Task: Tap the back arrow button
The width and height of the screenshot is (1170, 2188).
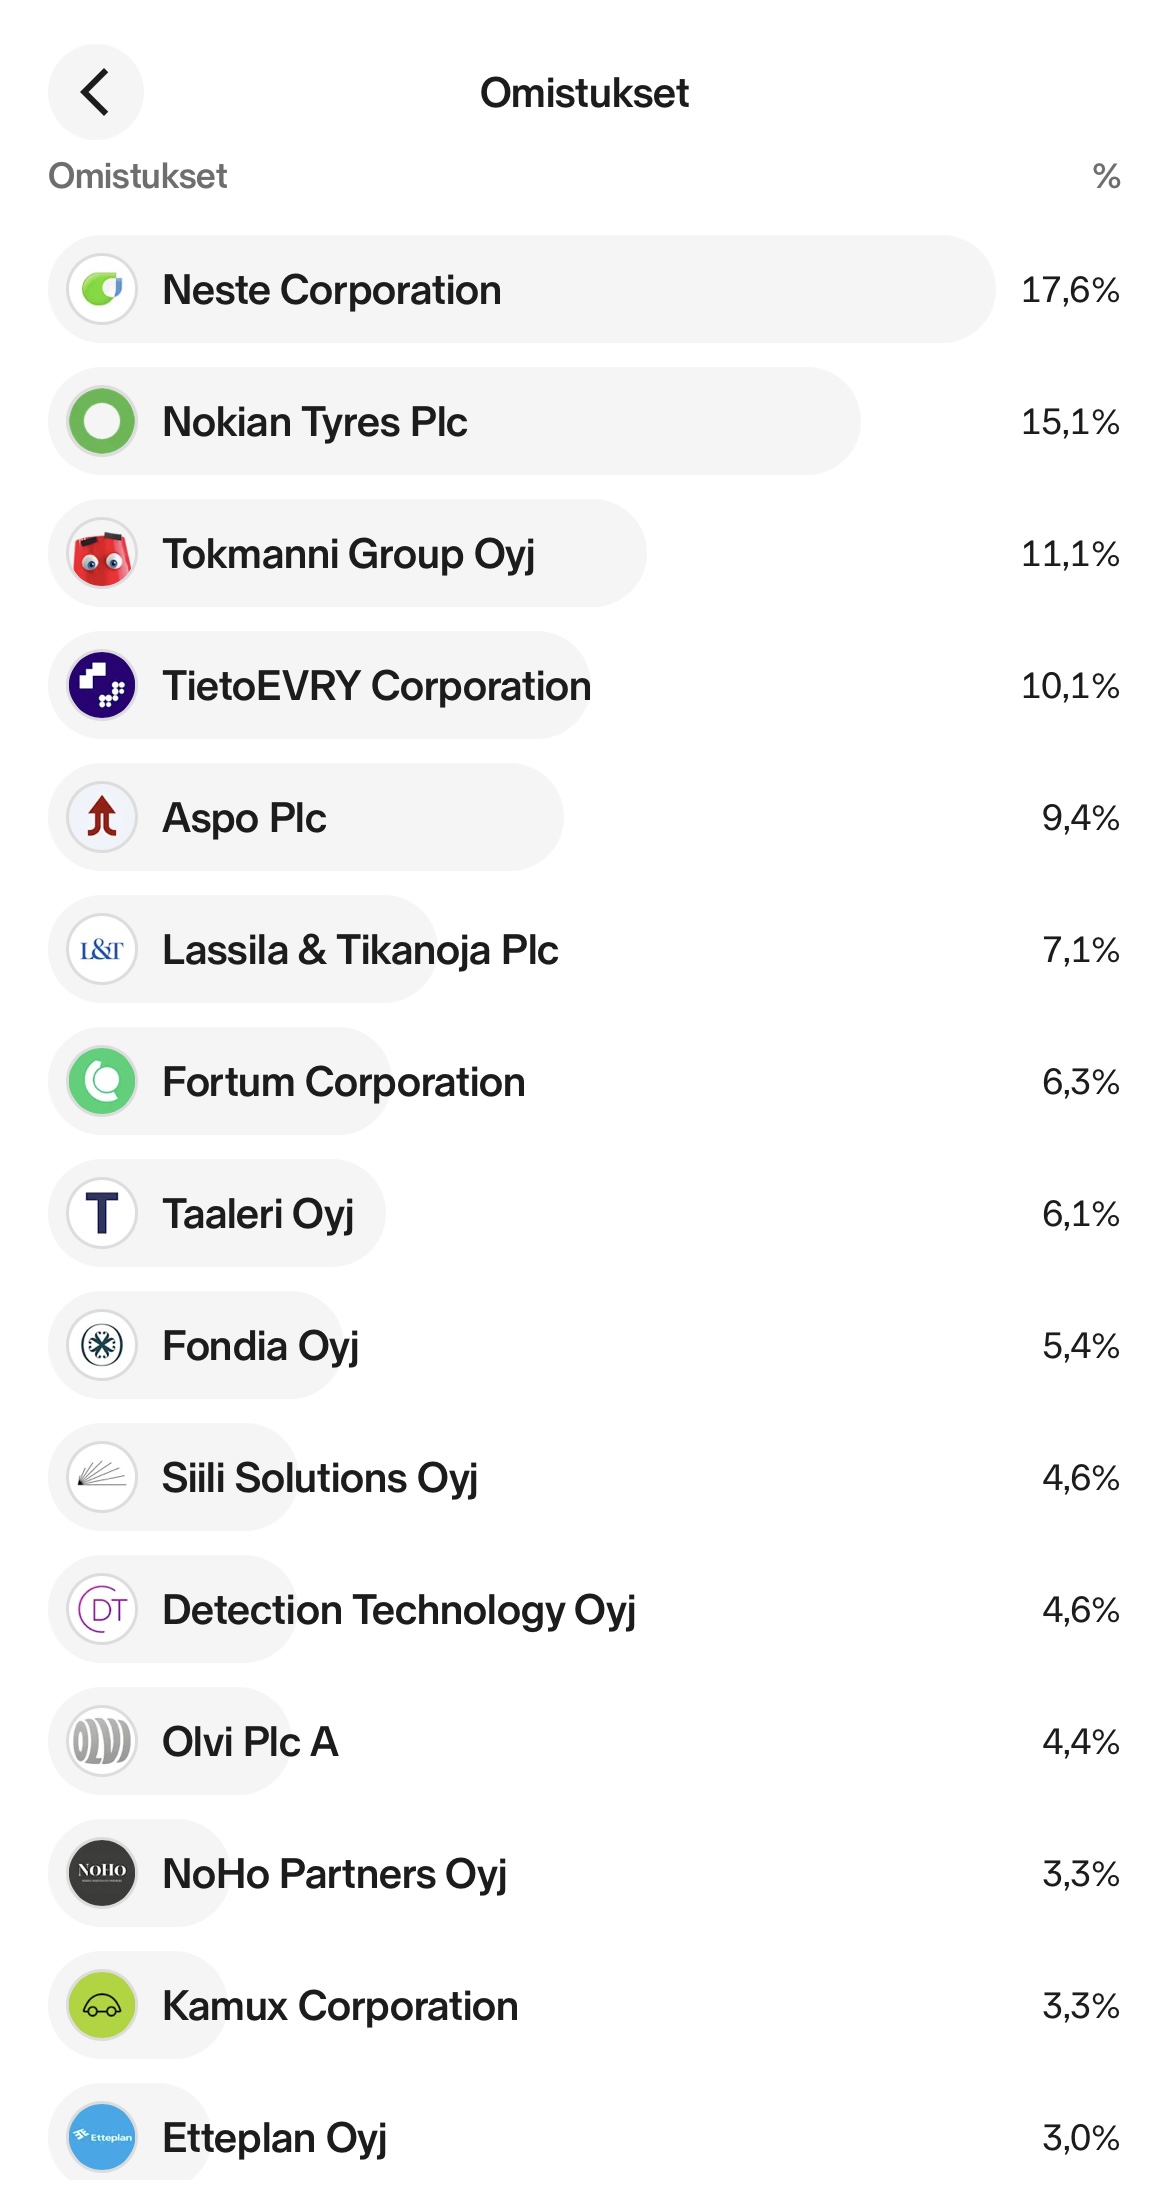Action: [x=95, y=93]
